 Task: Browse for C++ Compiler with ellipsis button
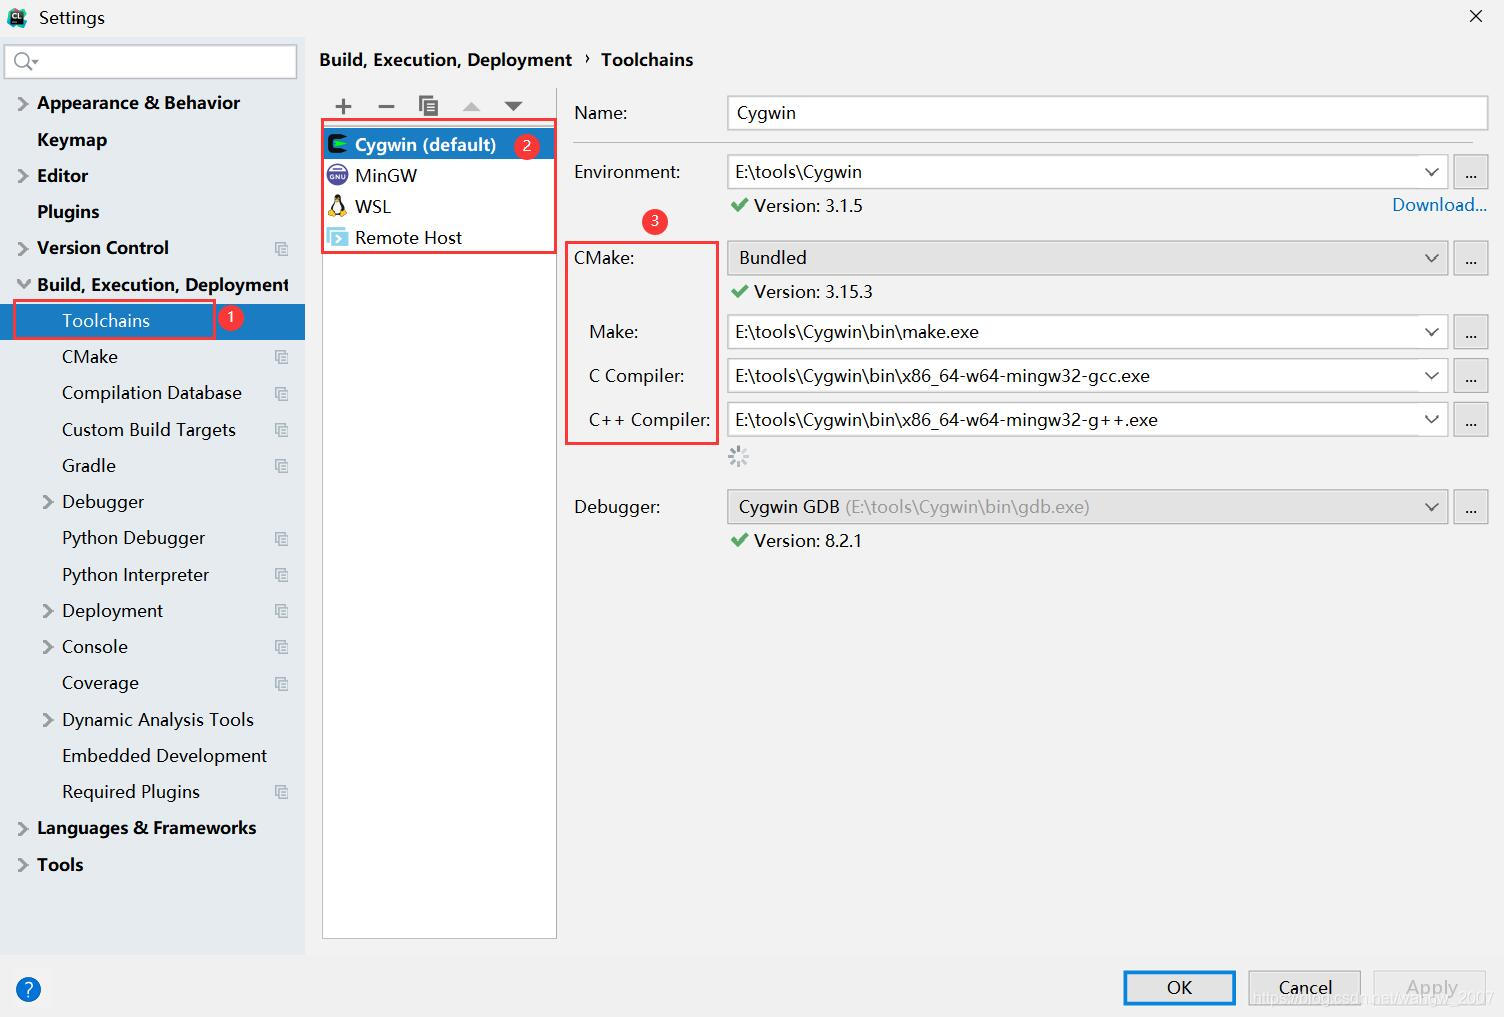[1470, 420]
